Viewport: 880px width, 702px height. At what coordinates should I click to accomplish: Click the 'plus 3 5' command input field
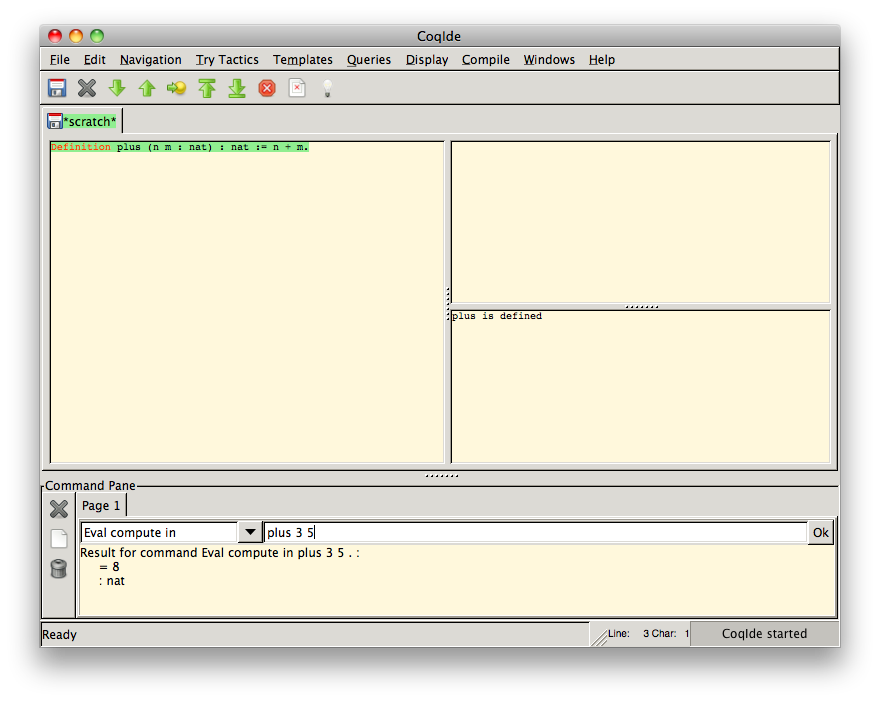click(x=535, y=532)
